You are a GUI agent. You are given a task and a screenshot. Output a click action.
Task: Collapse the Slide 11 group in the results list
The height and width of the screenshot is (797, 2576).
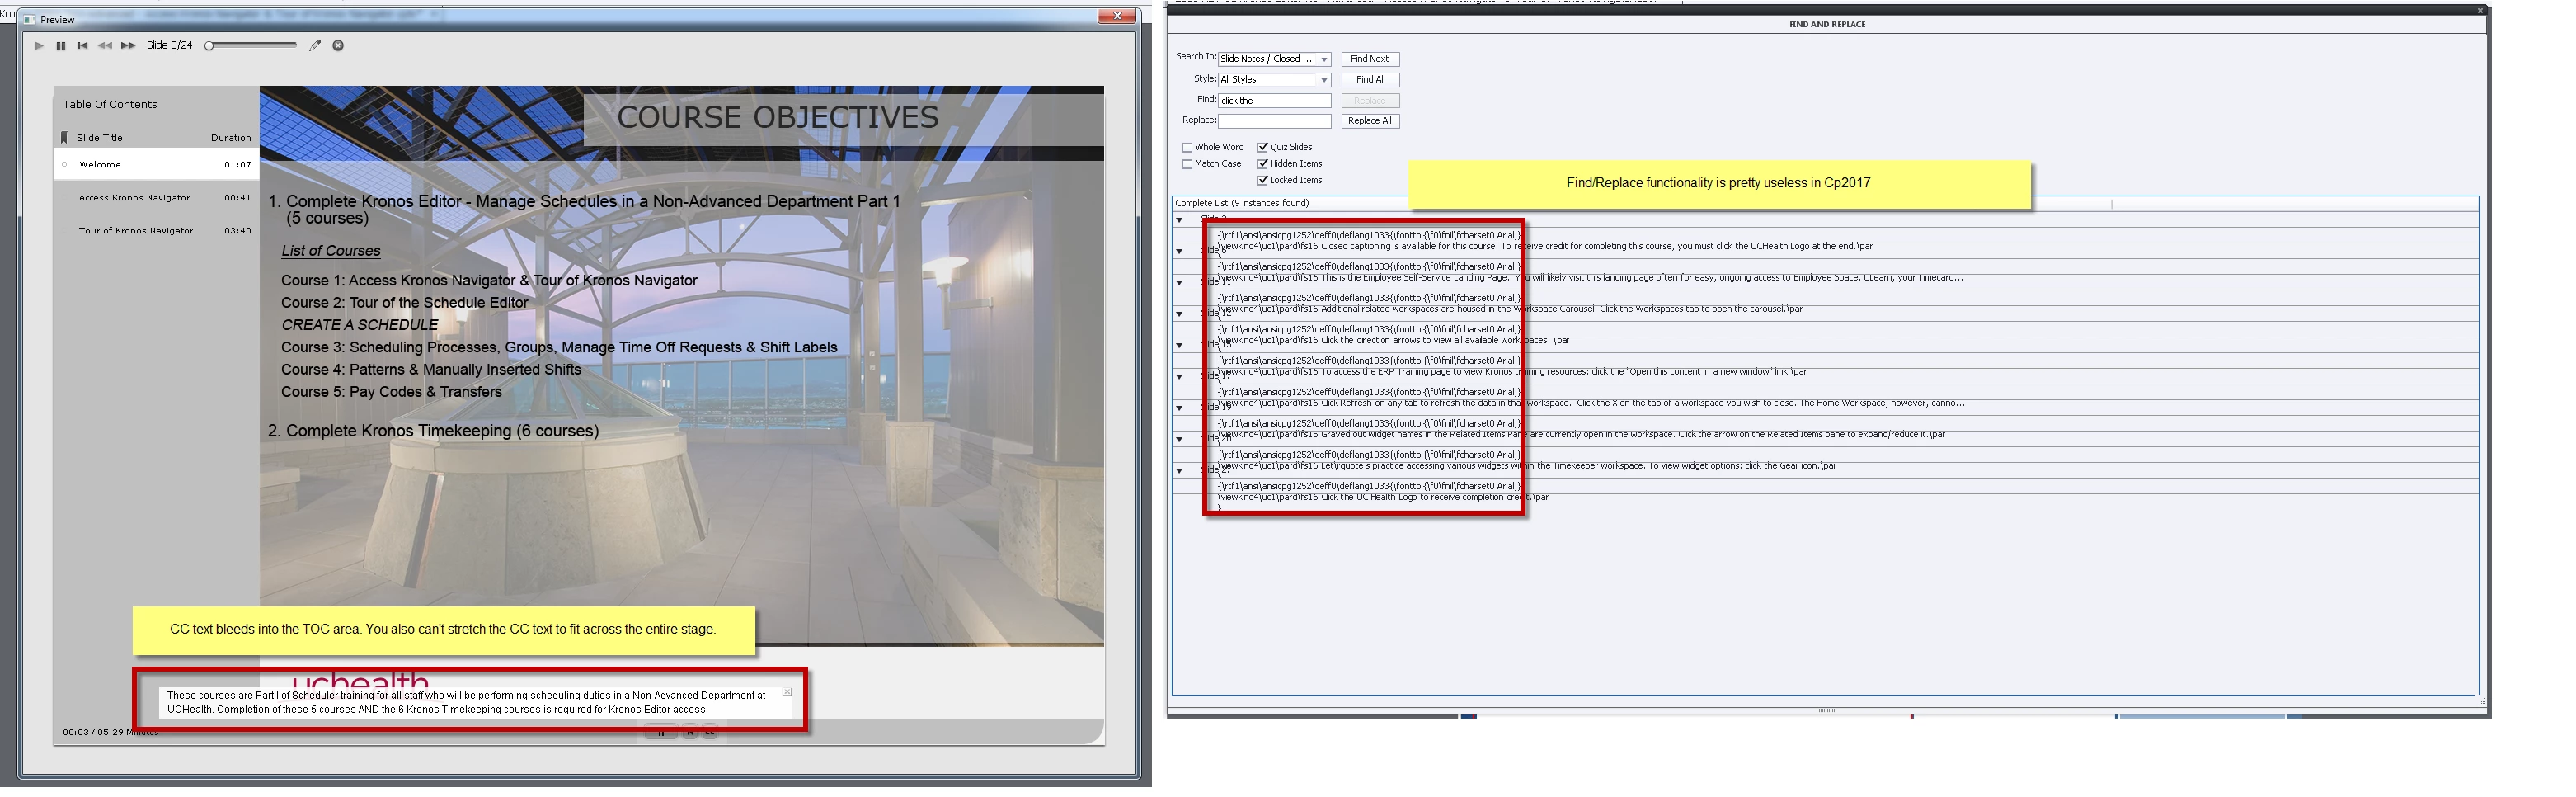(1180, 283)
